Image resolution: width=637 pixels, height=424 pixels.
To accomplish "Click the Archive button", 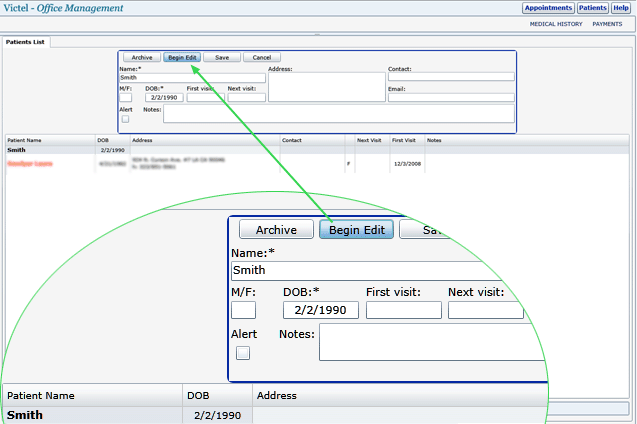I will tap(142, 58).
